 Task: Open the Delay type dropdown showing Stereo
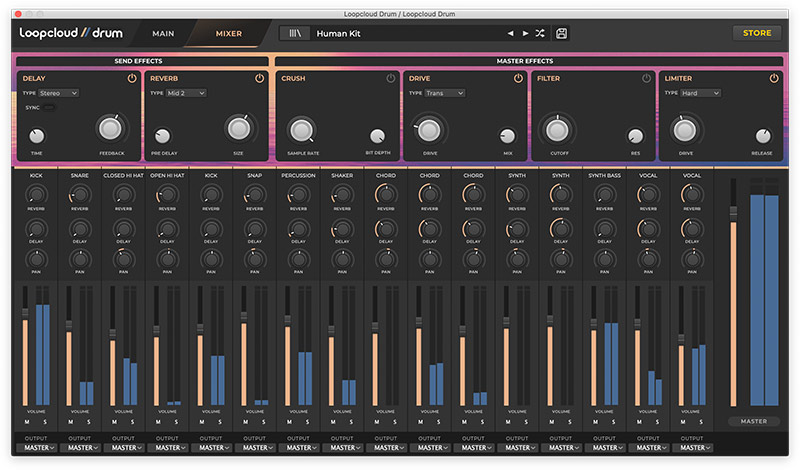tap(59, 93)
